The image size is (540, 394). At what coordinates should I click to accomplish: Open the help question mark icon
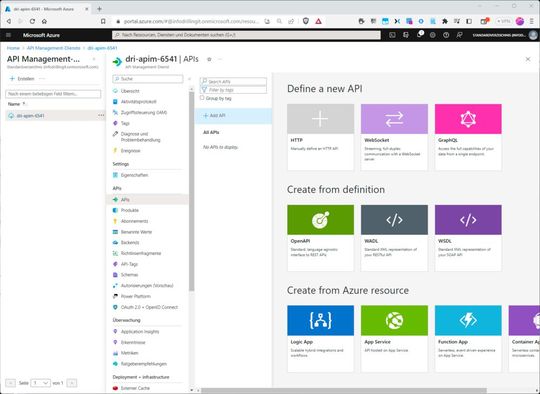point(446,35)
